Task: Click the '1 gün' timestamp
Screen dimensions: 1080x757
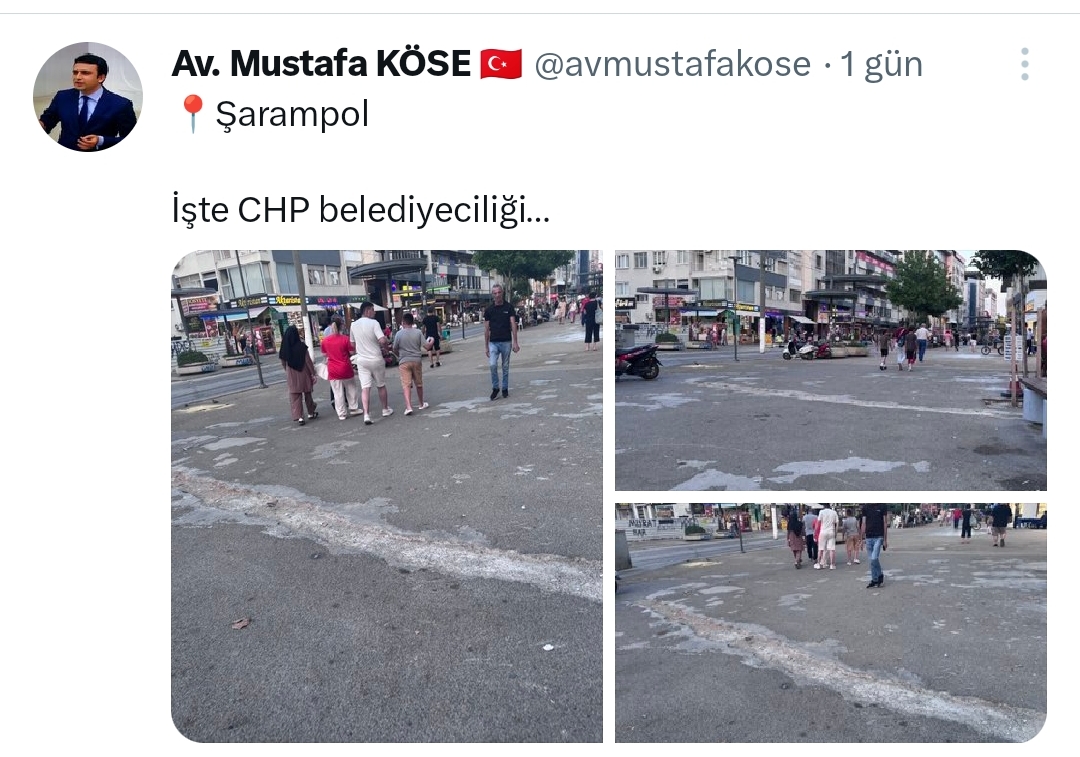Action: pos(881,64)
